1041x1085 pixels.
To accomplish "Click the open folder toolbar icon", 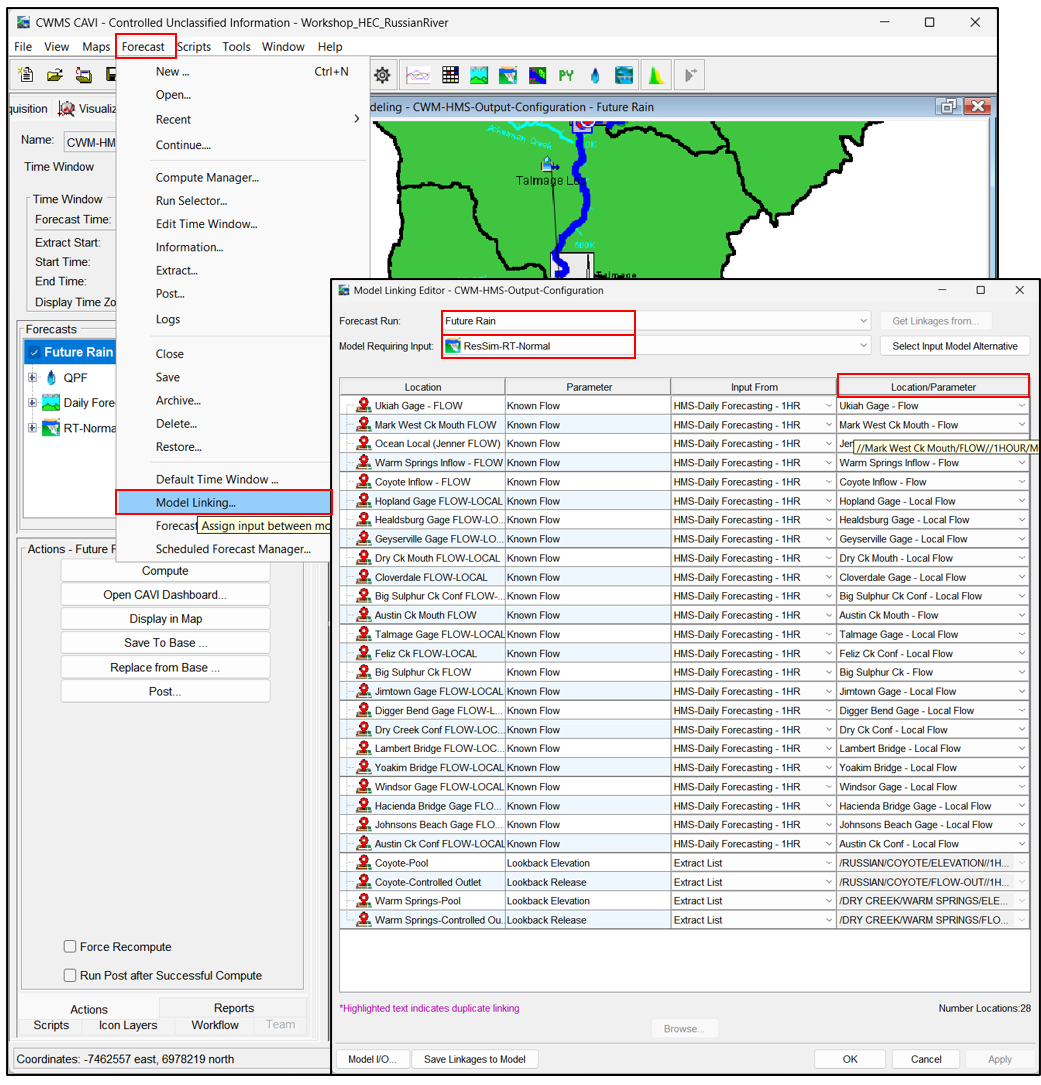I will tap(55, 75).
